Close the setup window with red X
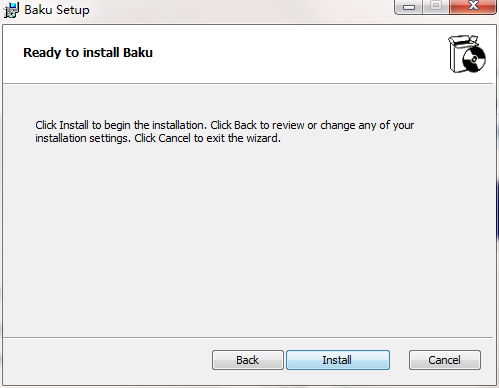Screen dimensions: 499x388 tap(473, 7)
